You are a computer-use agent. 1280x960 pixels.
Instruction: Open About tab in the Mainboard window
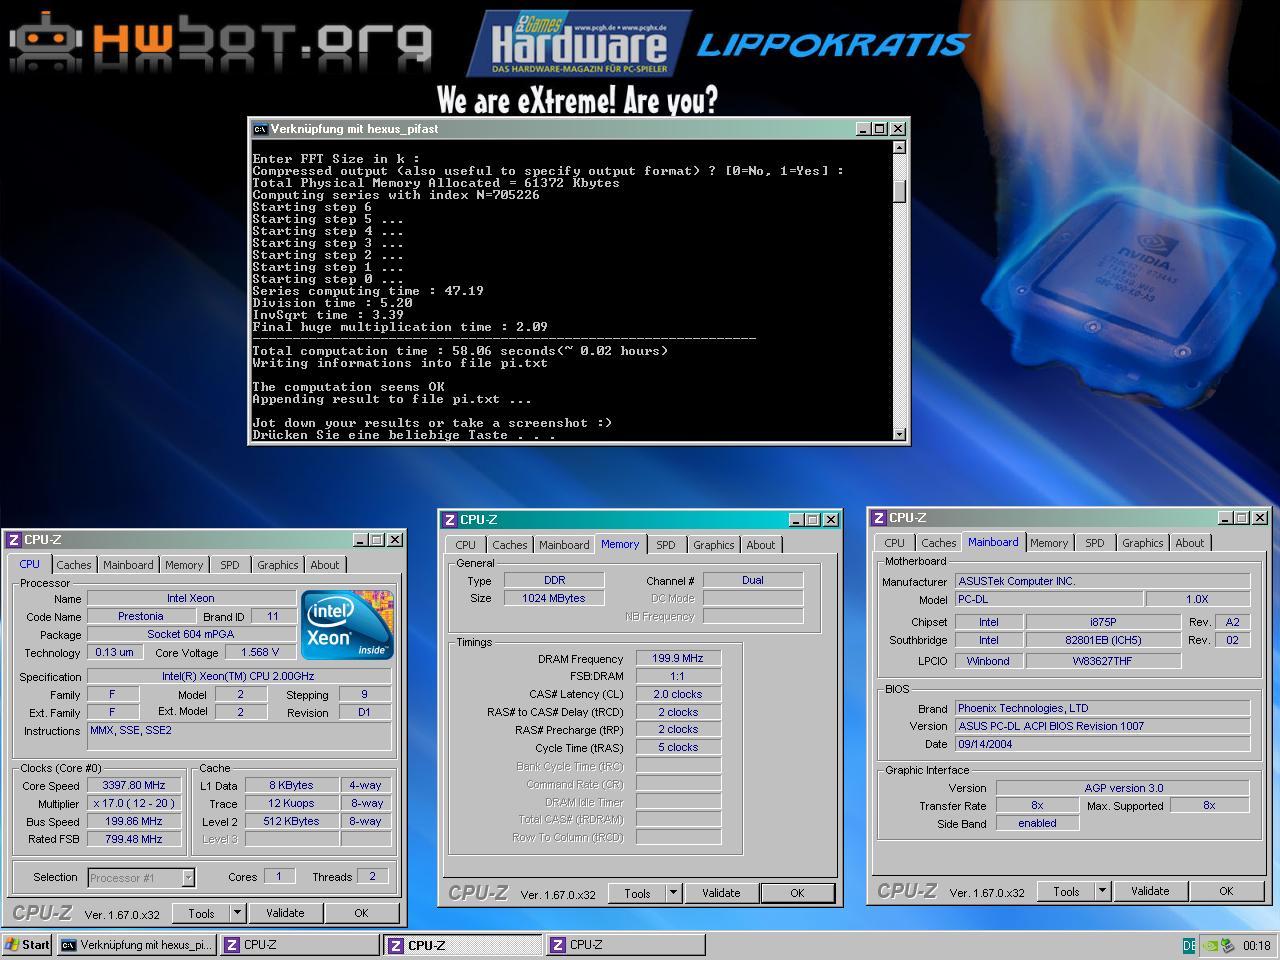[1189, 543]
